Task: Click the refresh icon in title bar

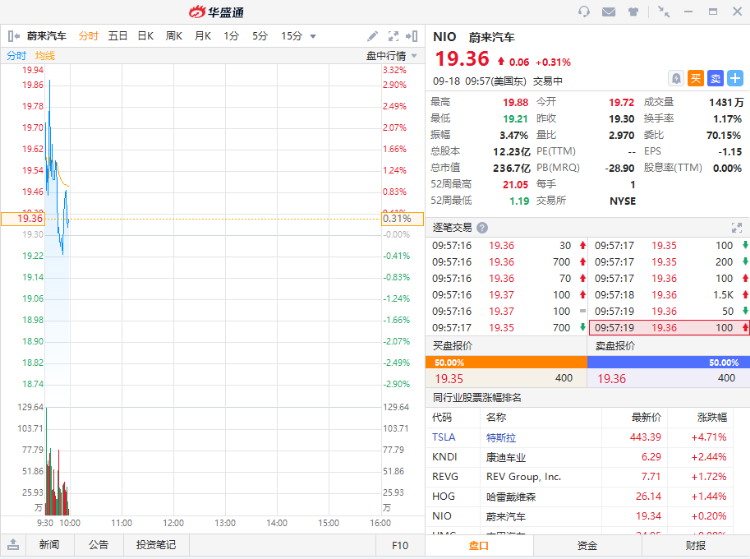Action: pos(584,12)
